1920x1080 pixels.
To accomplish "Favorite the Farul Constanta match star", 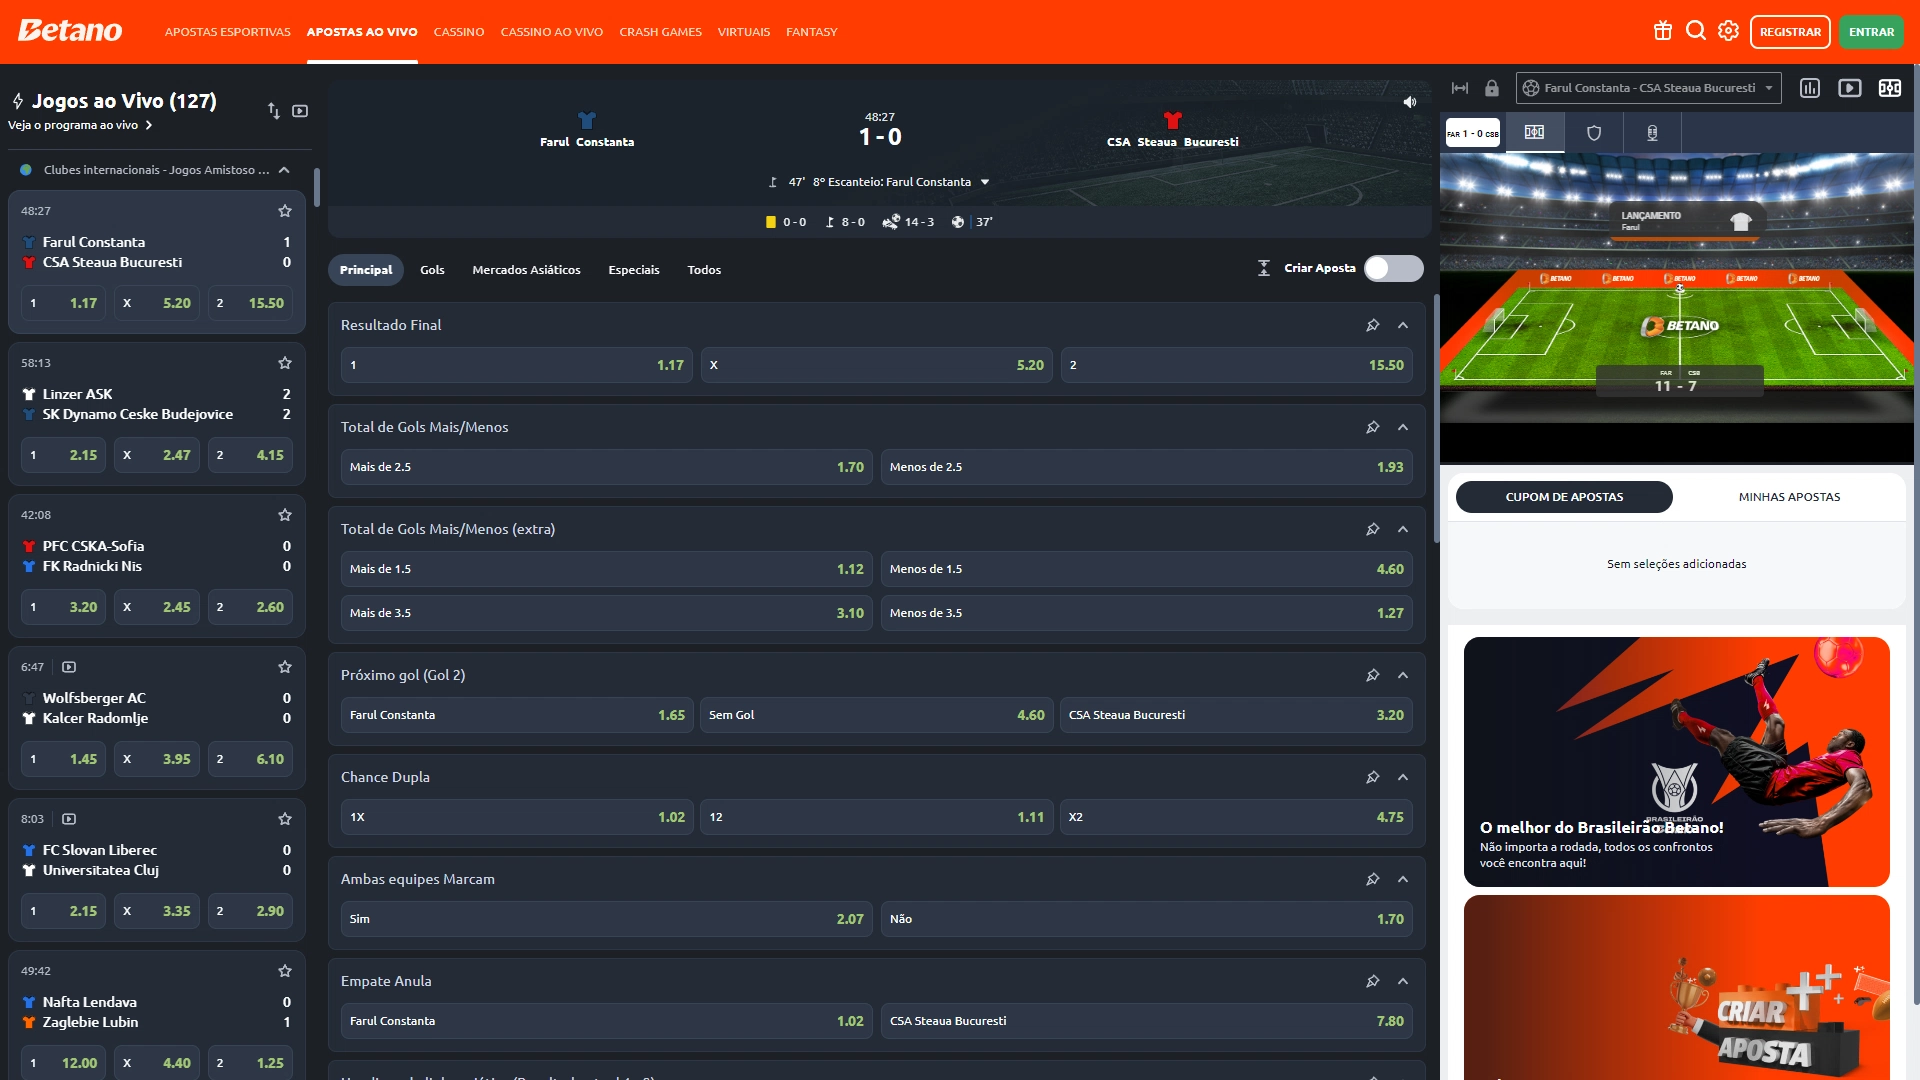I will (x=285, y=211).
